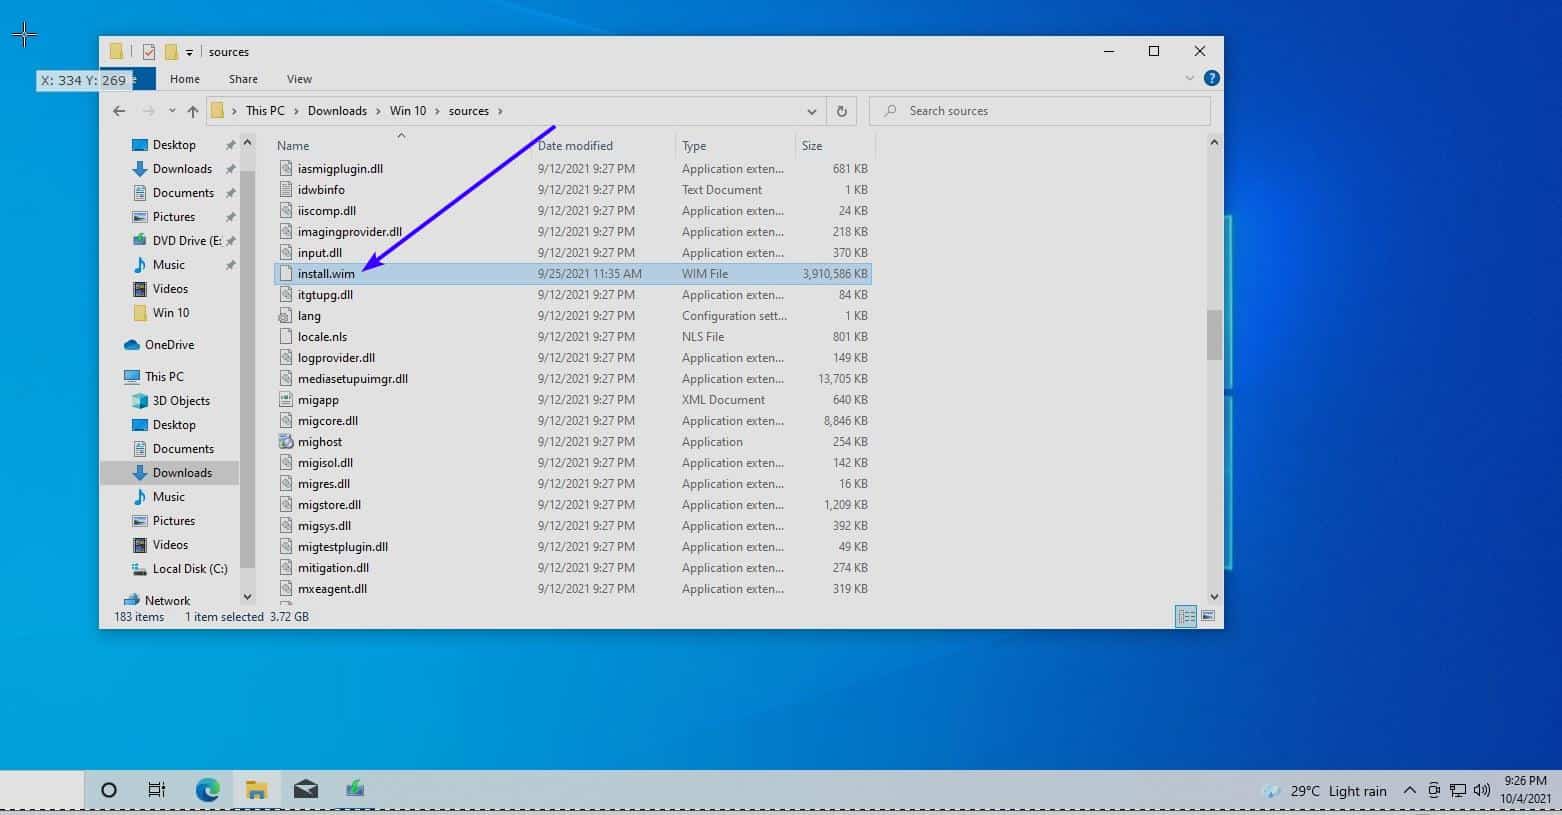The width and height of the screenshot is (1562, 815).
Task: Select the Downloads breadcrumb in address bar
Action: tap(337, 111)
